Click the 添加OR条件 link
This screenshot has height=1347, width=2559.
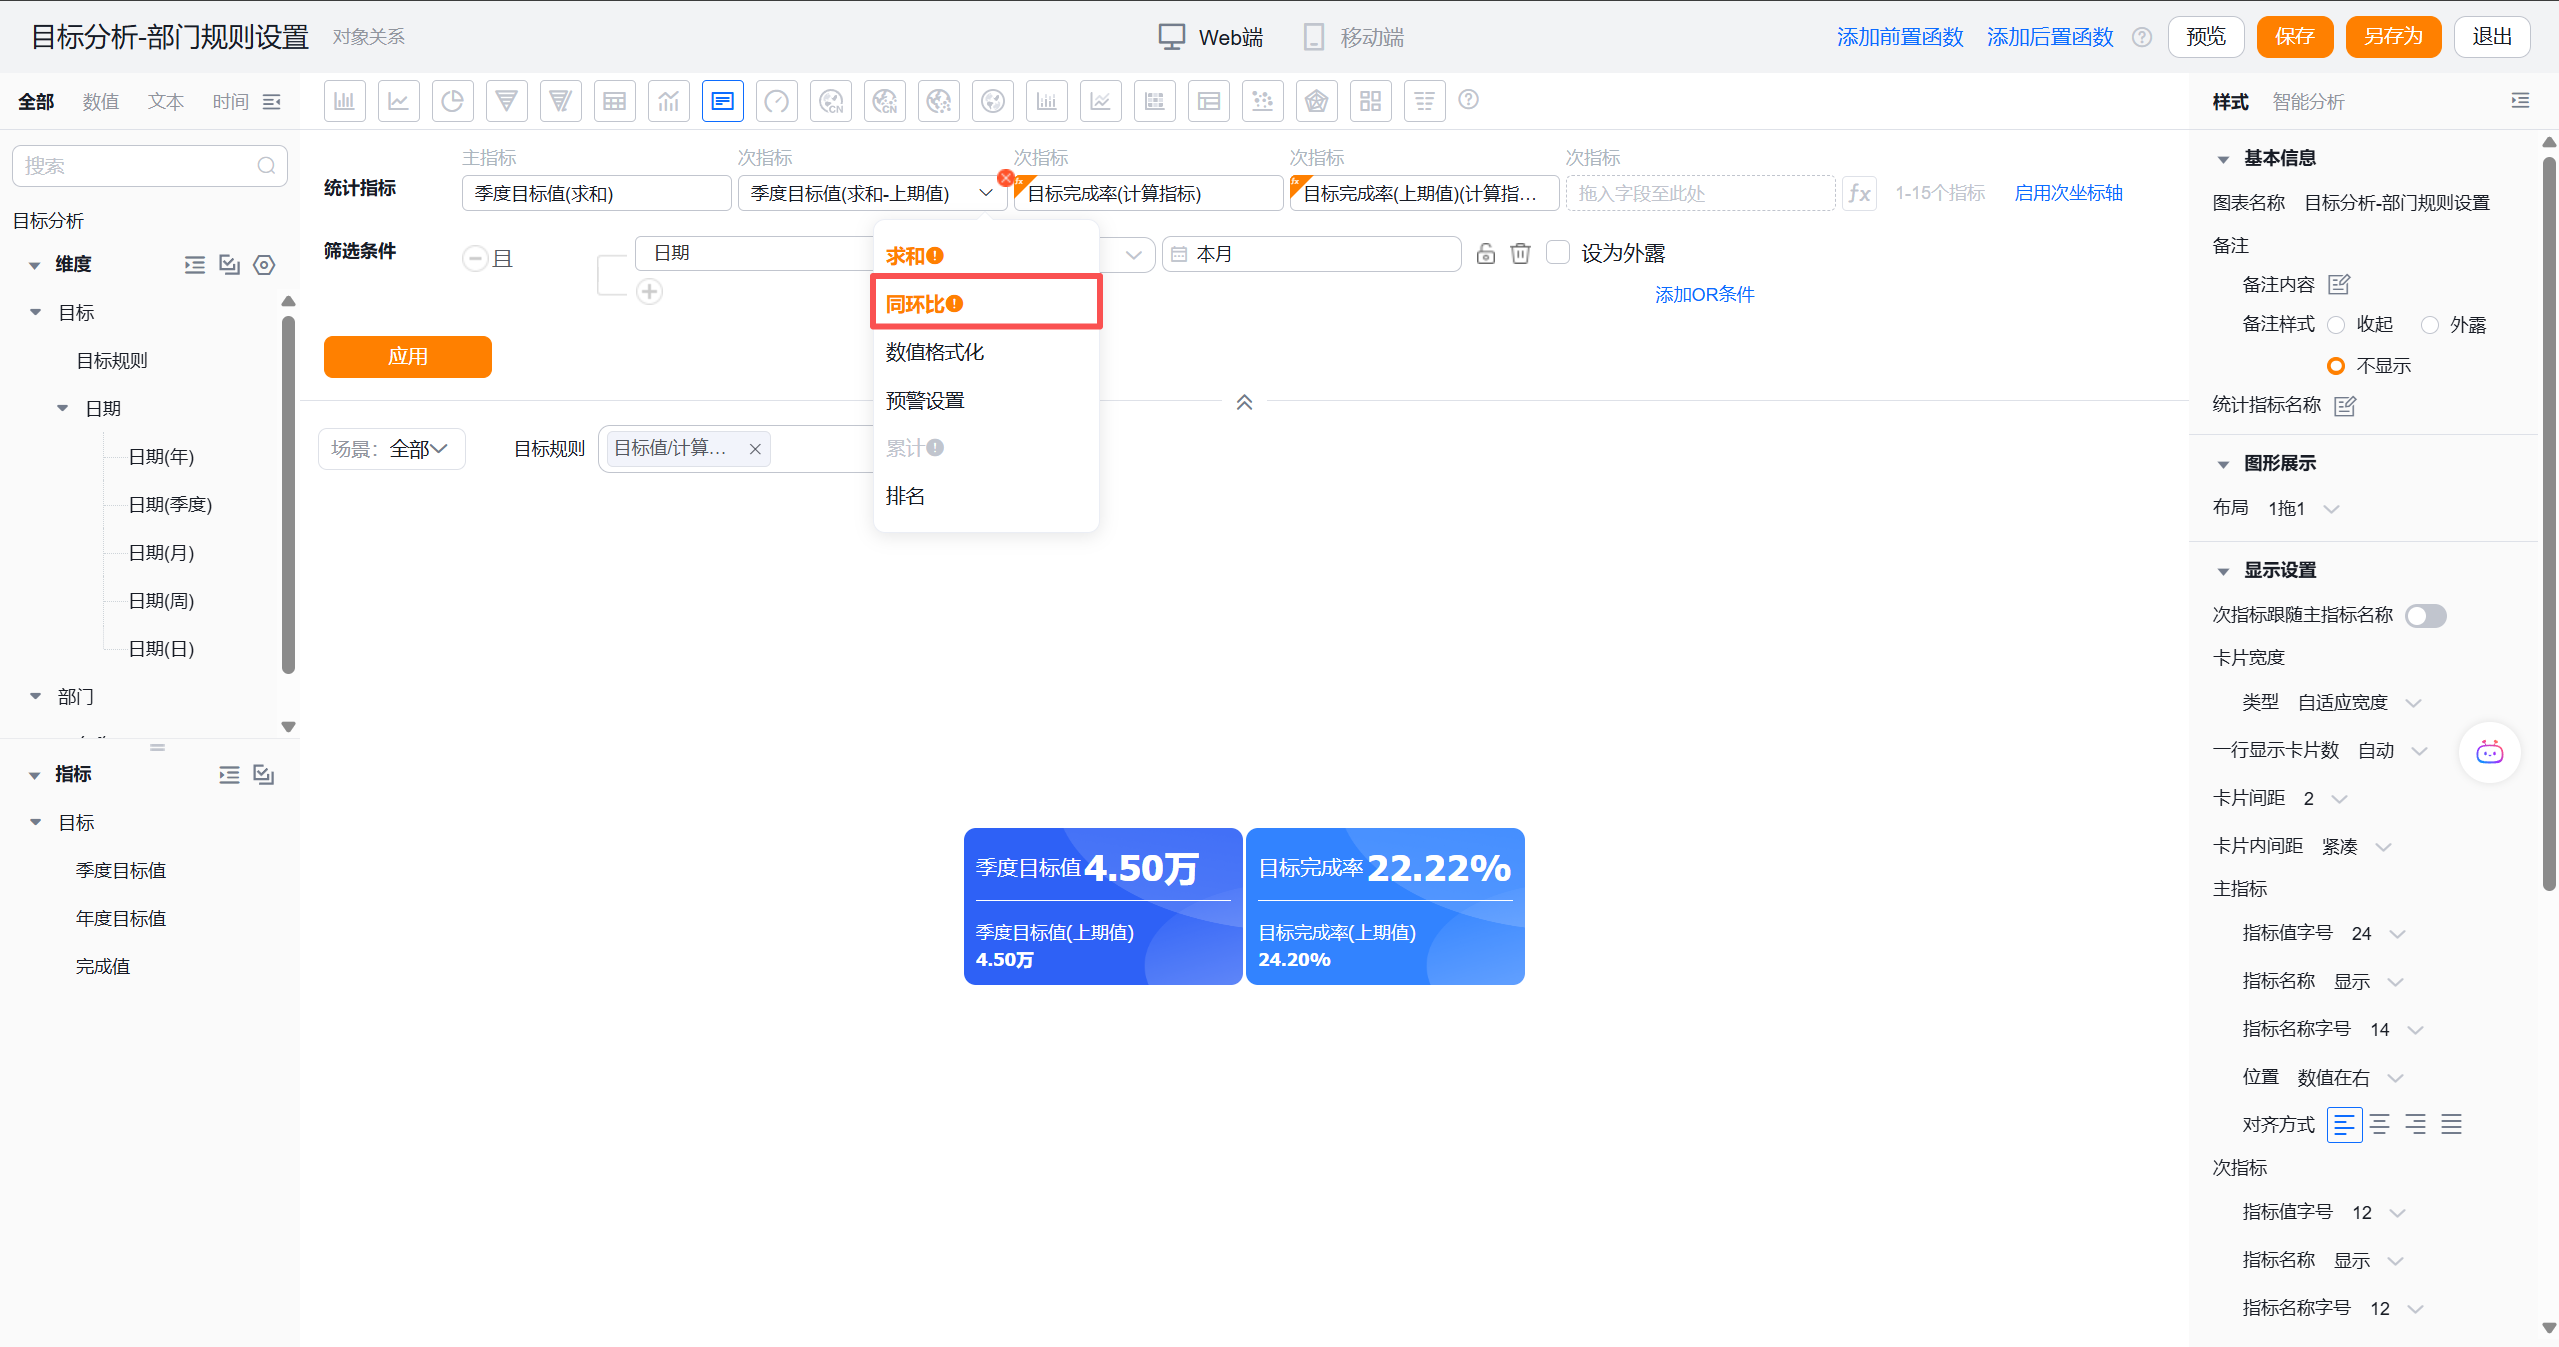pos(1703,294)
